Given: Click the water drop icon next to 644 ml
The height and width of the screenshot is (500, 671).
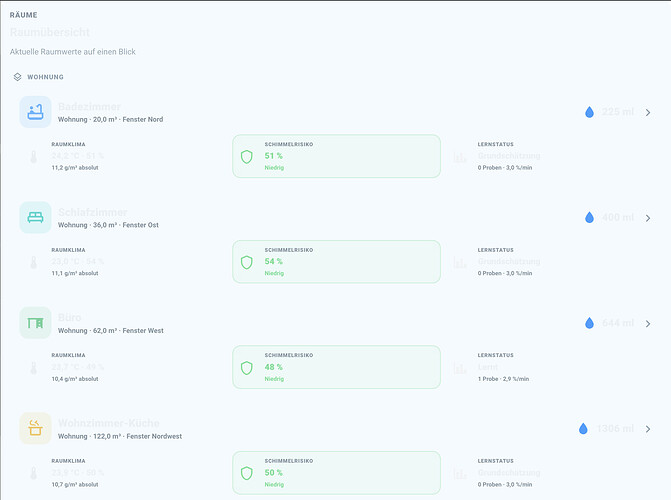Looking at the screenshot, I should [x=589, y=323].
